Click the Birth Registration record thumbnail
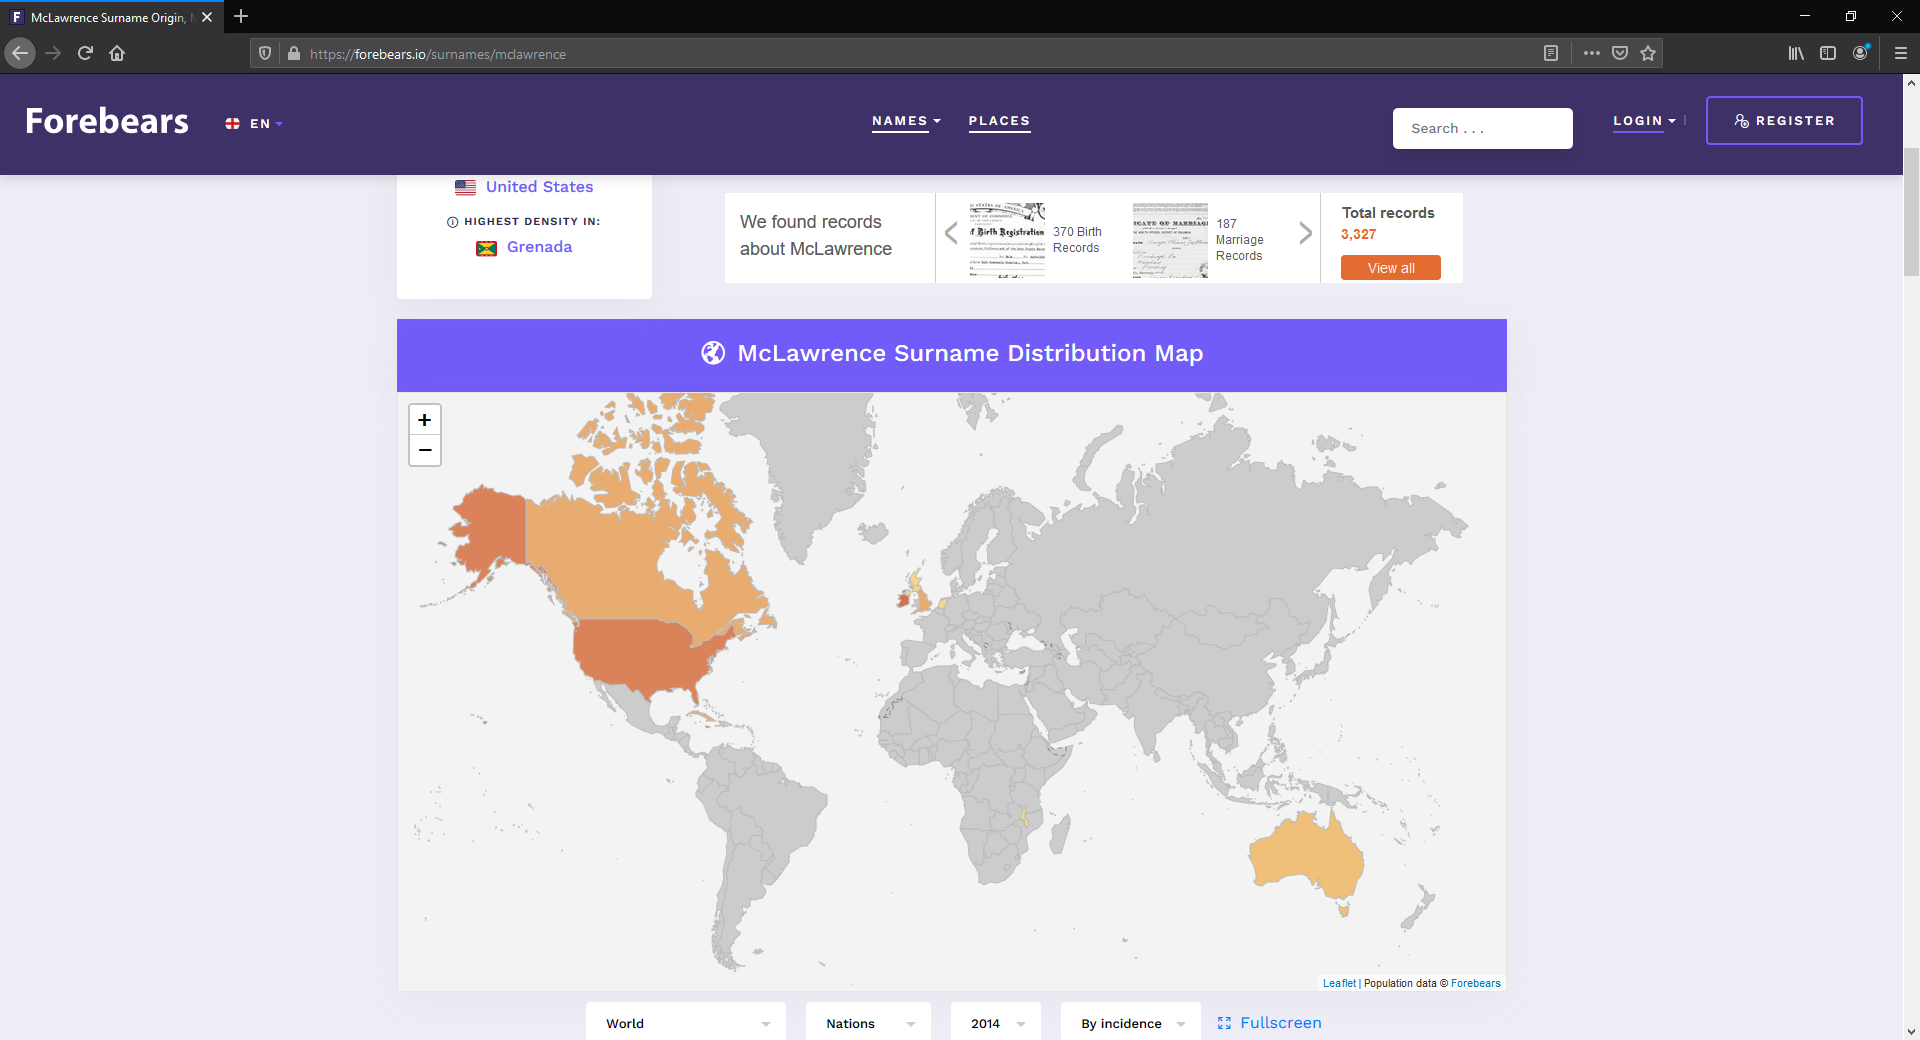This screenshot has height=1040, width=1920. click(1007, 239)
